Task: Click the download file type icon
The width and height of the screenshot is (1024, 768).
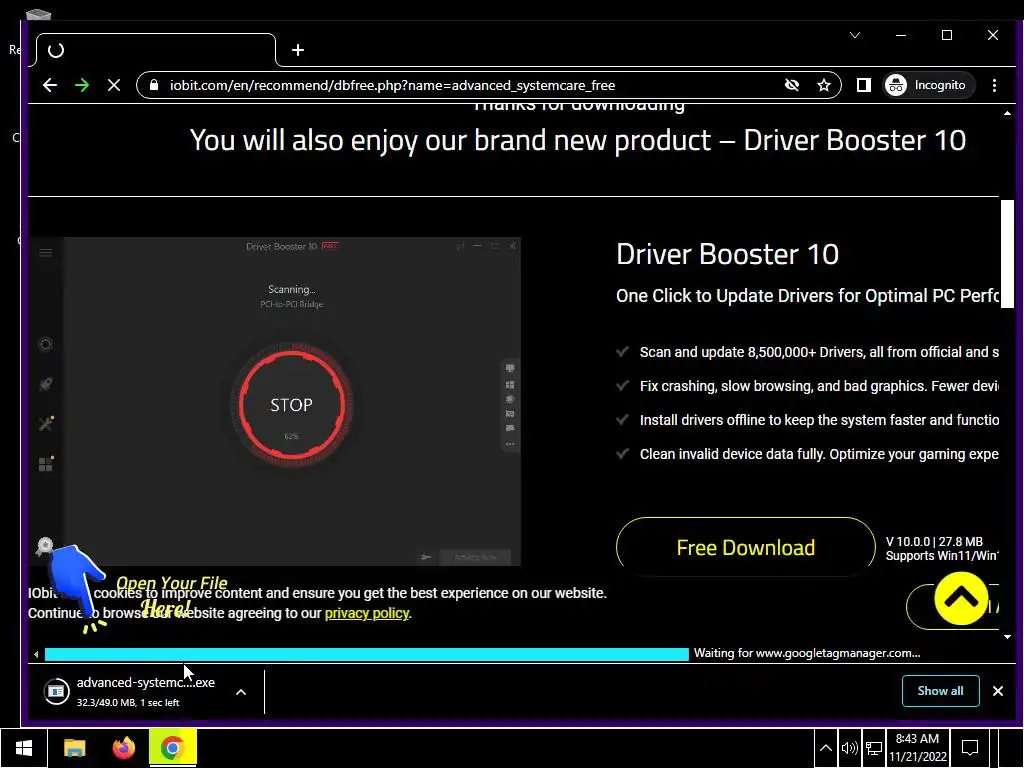Action: point(57,691)
